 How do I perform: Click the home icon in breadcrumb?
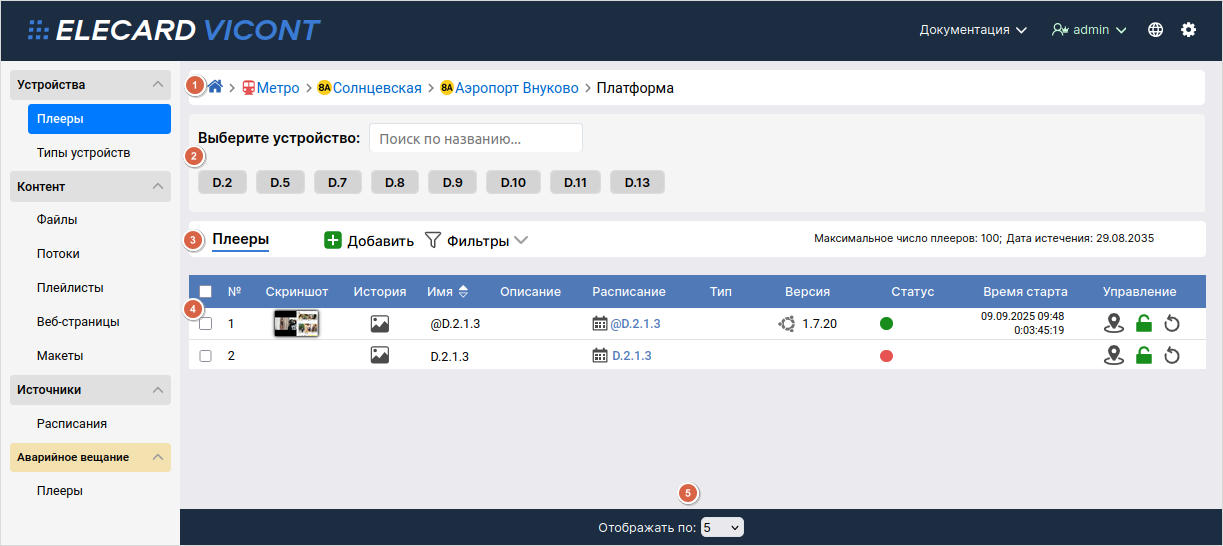[215, 87]
